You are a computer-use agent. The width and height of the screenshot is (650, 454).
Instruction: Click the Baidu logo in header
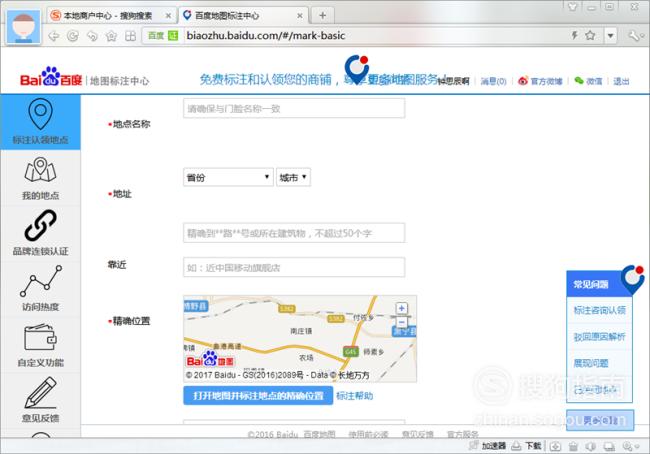point(51,77)
